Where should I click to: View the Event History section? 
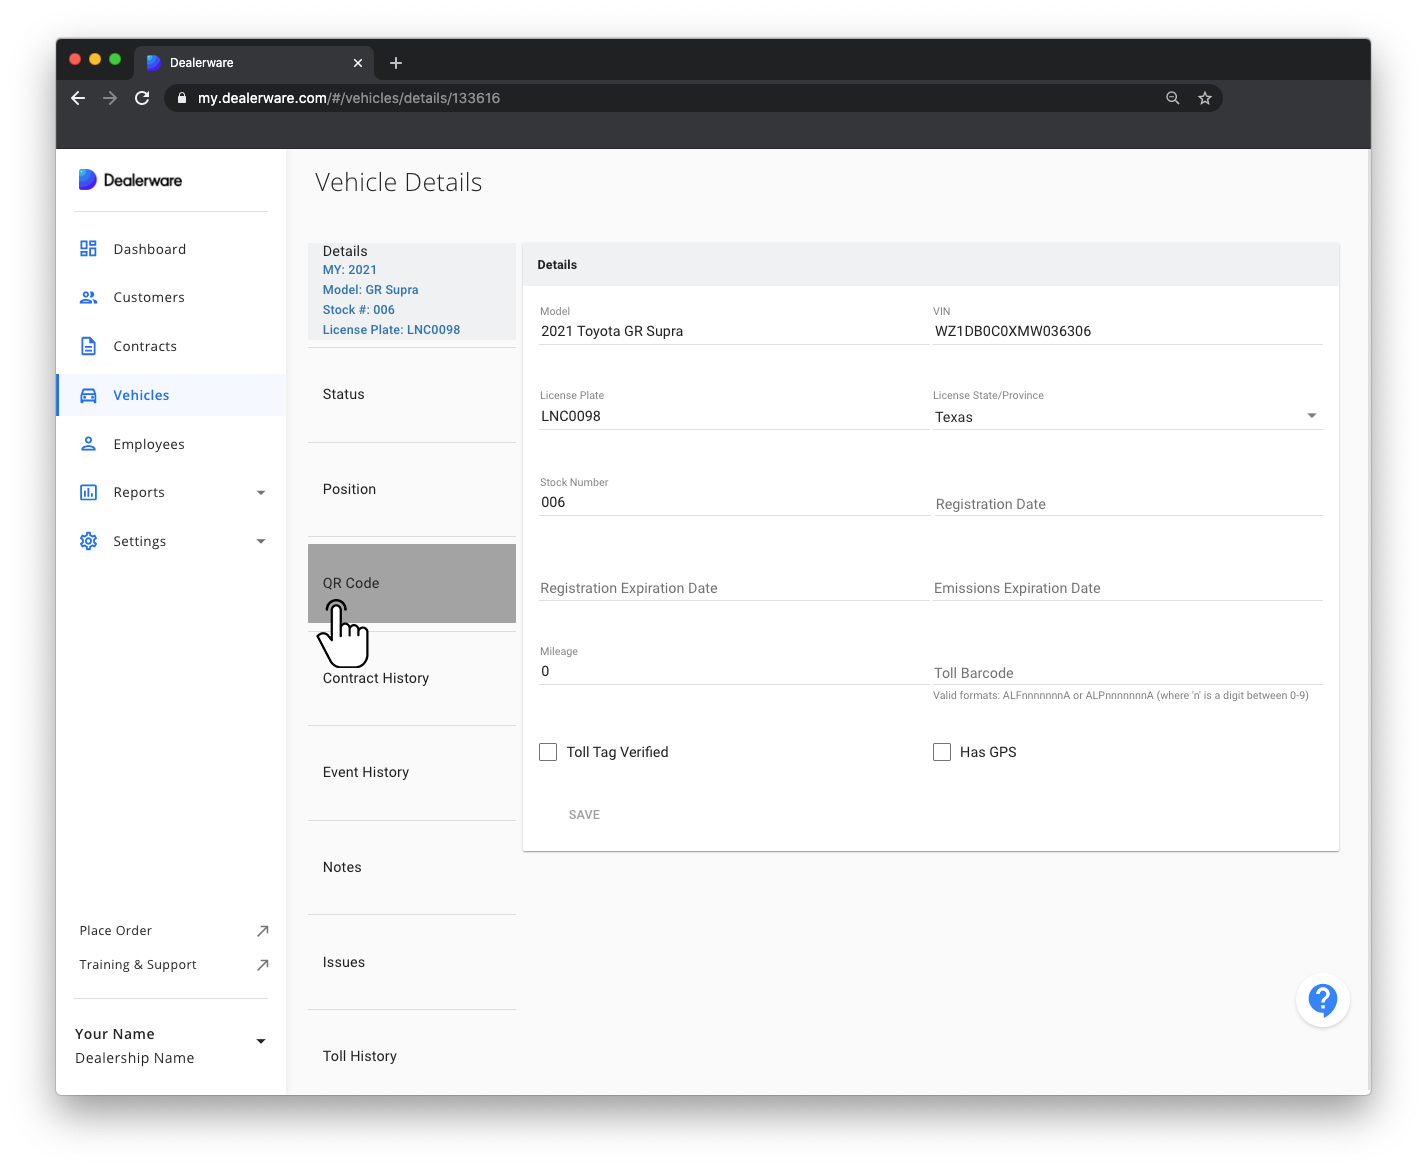coord(412,772)
